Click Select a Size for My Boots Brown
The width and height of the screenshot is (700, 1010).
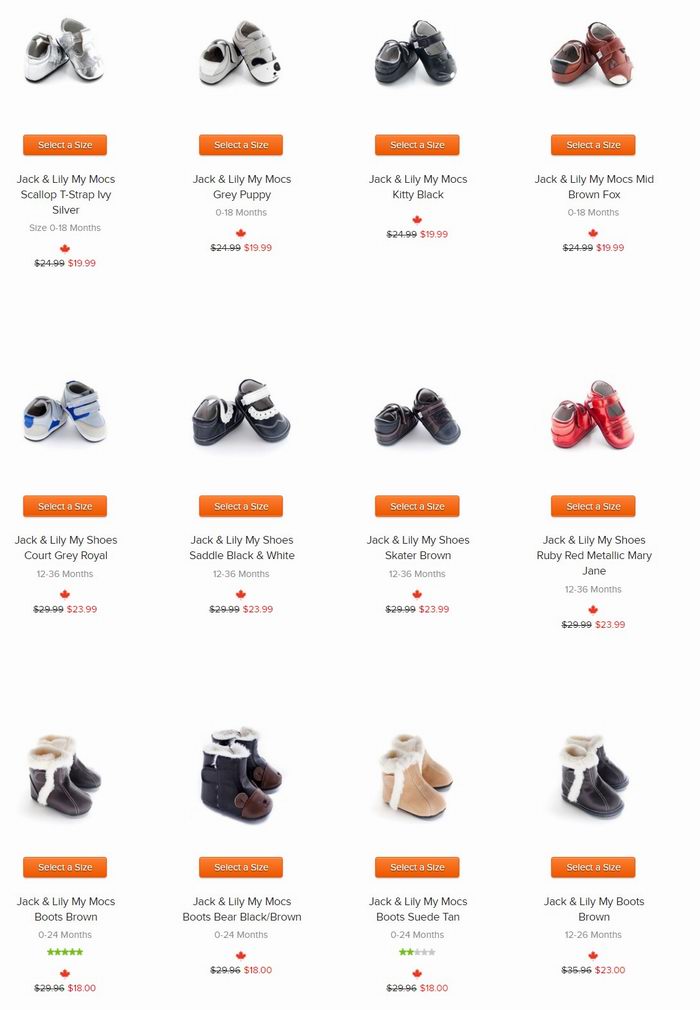593,867
